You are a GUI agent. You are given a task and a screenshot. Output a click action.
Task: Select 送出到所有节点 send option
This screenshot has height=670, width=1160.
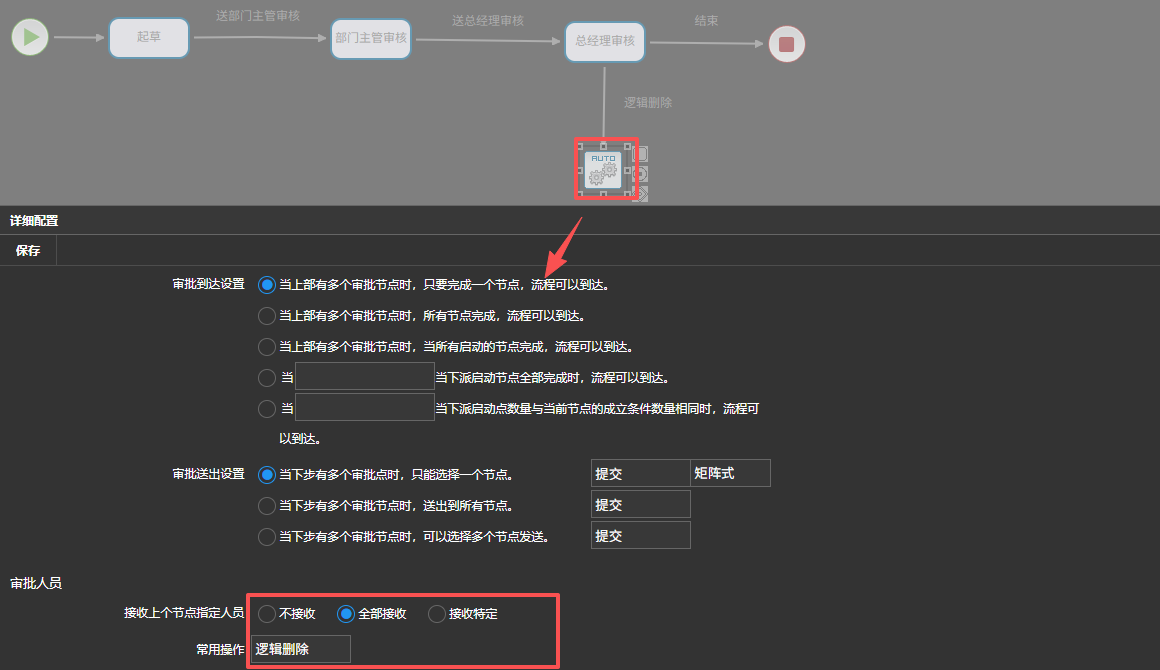click(267, 506)
